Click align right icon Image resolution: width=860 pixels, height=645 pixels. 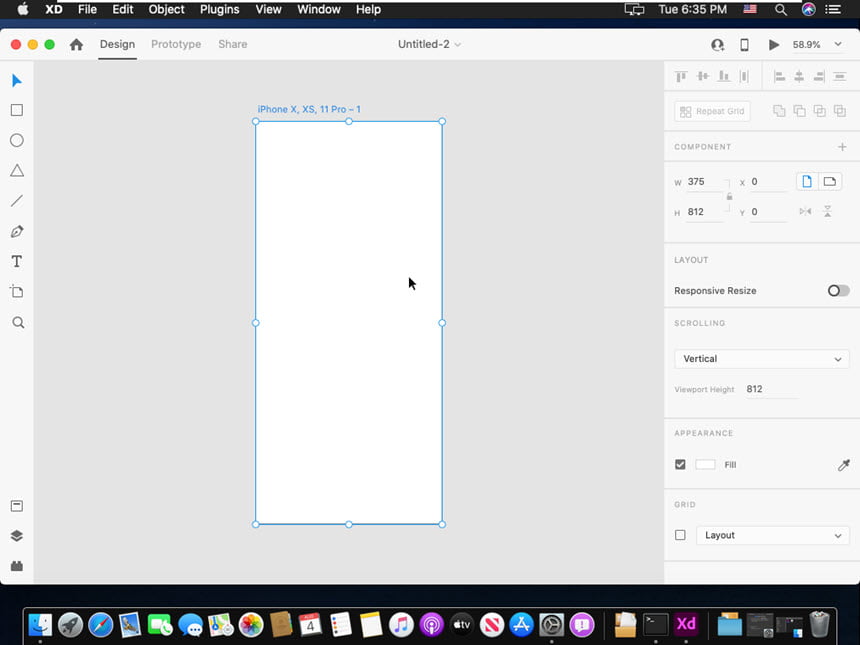(819, 76)
